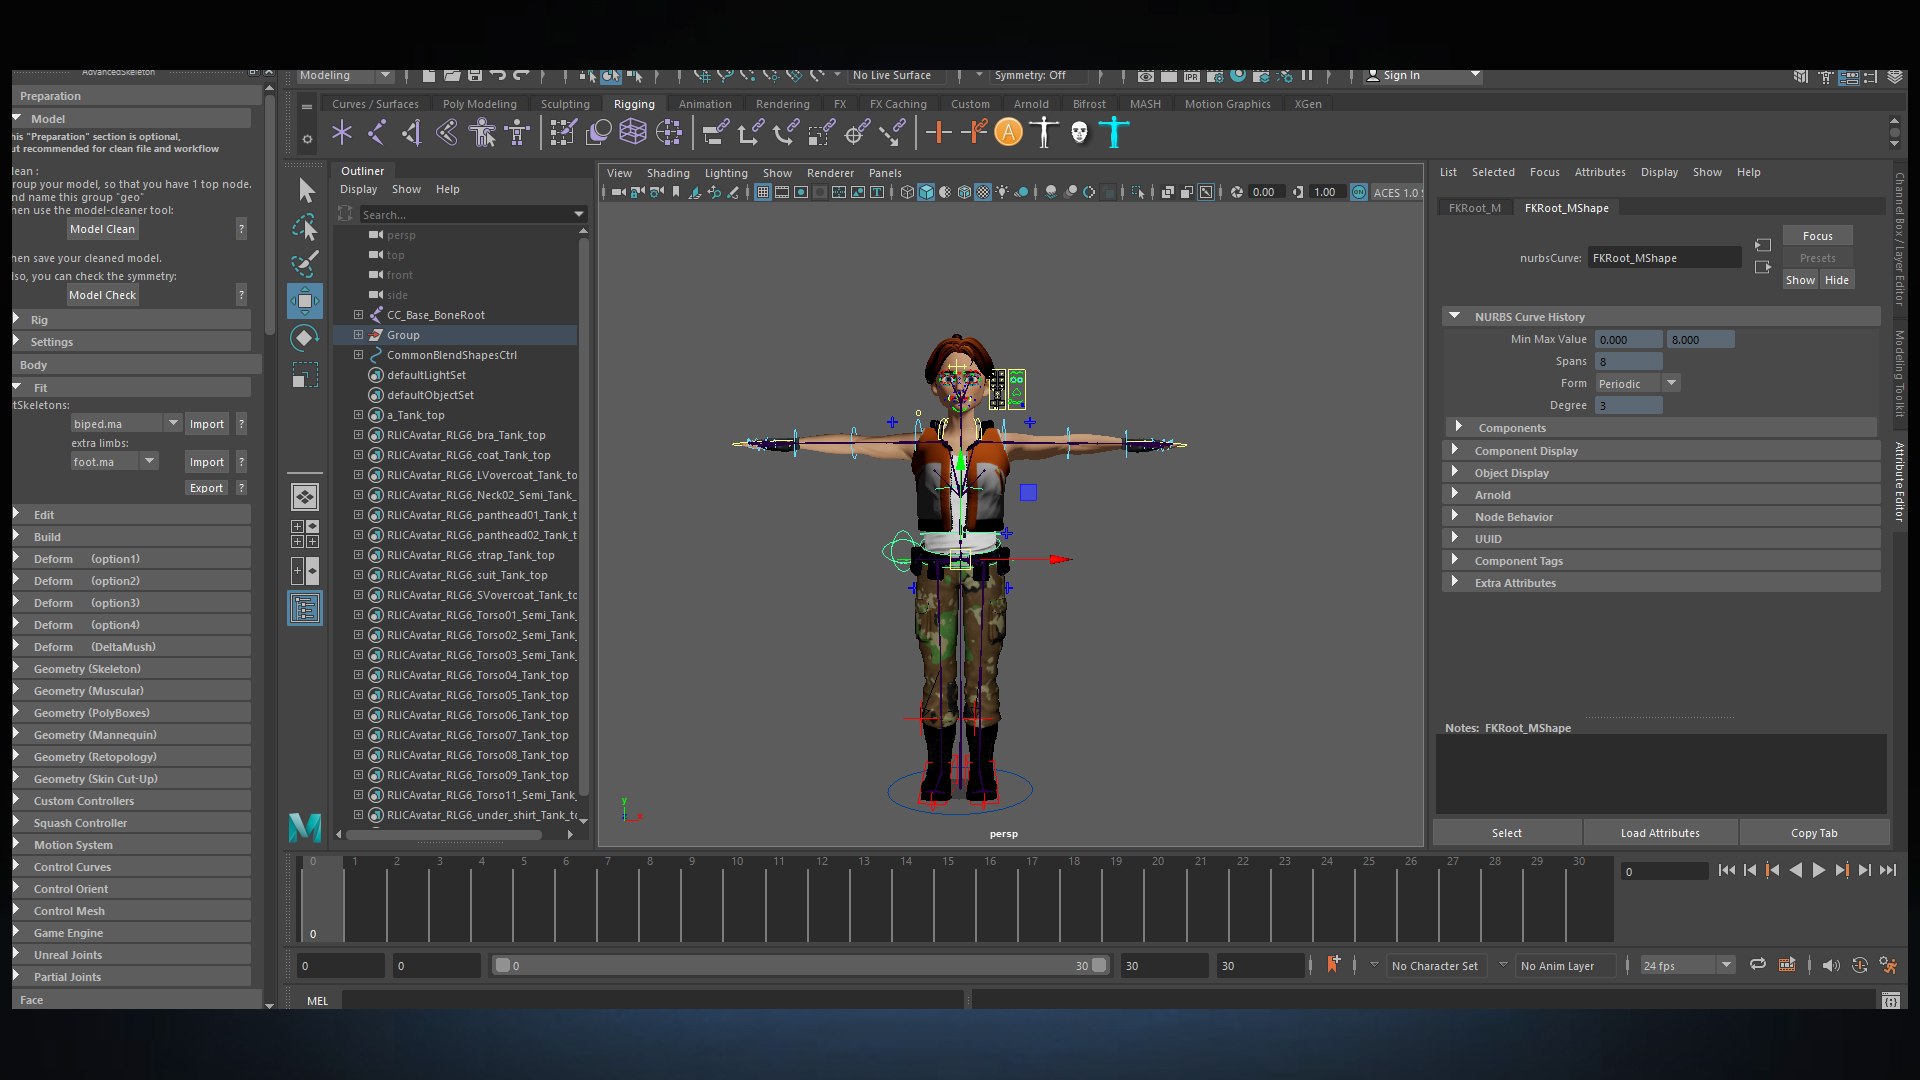Click the playback range slider bar
The image size is (1920, 1080).
pos(801,966)
